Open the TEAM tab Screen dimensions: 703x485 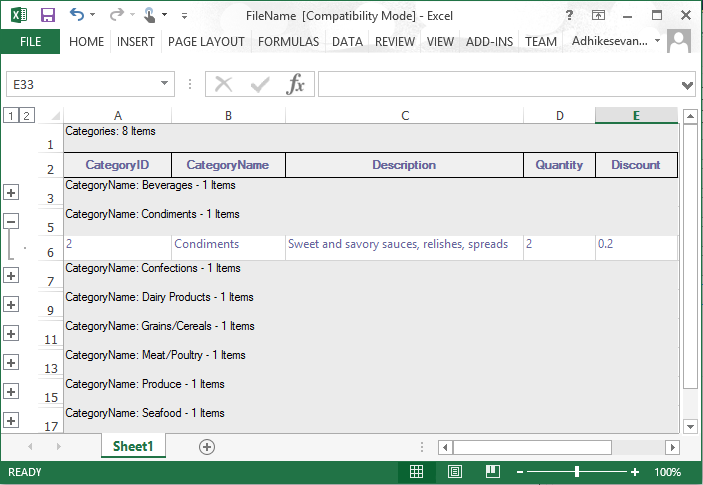[x=541, y=42]
